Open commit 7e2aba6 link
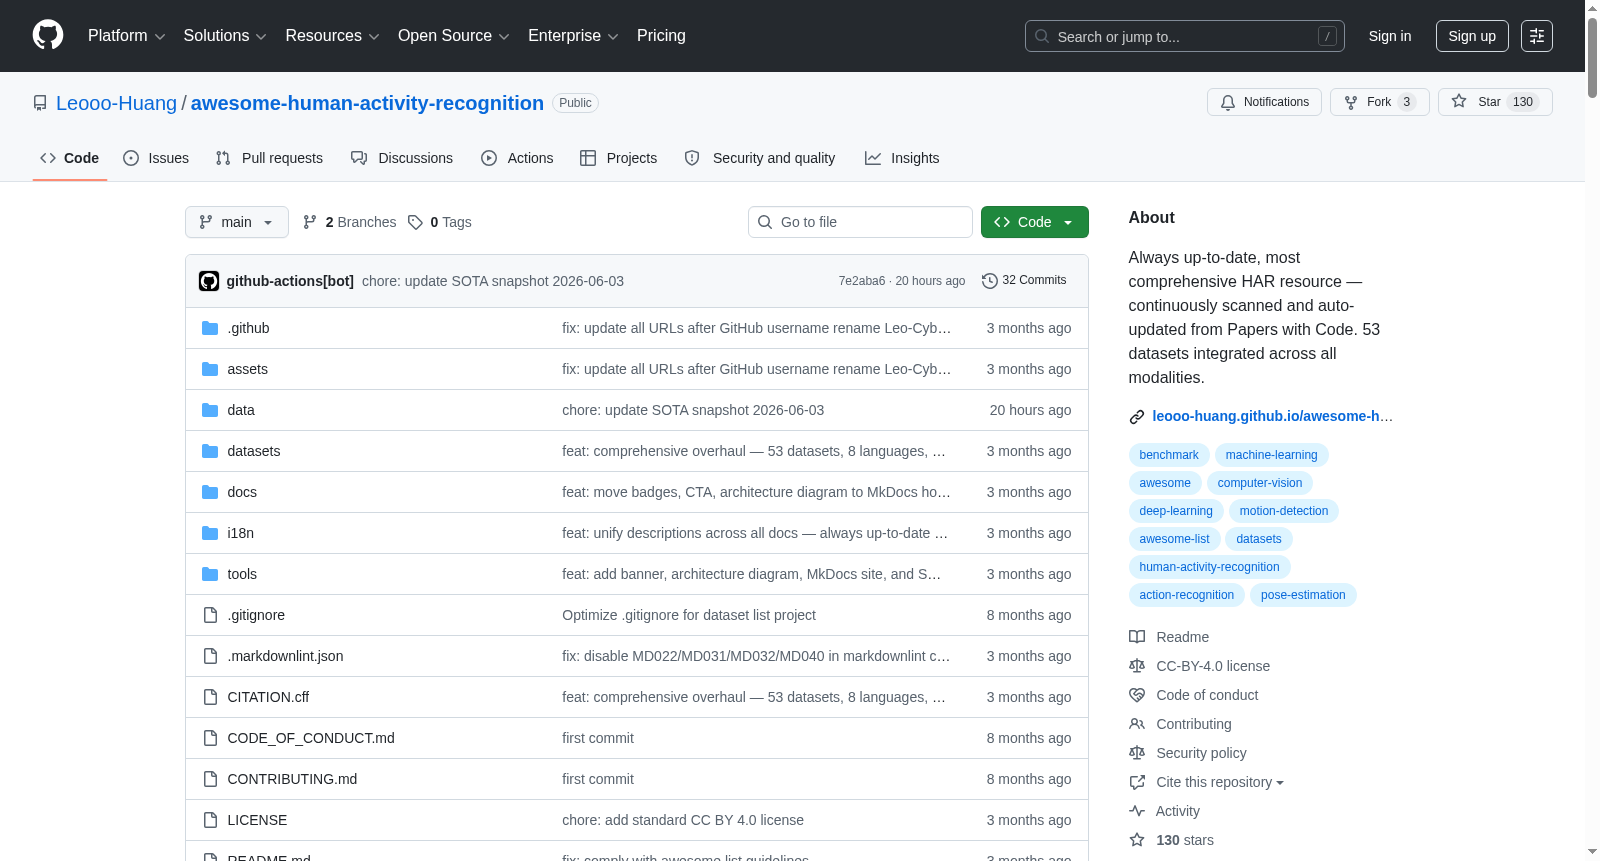The image size is (1600, 861). pyautogui.click(x=862, y=281)
